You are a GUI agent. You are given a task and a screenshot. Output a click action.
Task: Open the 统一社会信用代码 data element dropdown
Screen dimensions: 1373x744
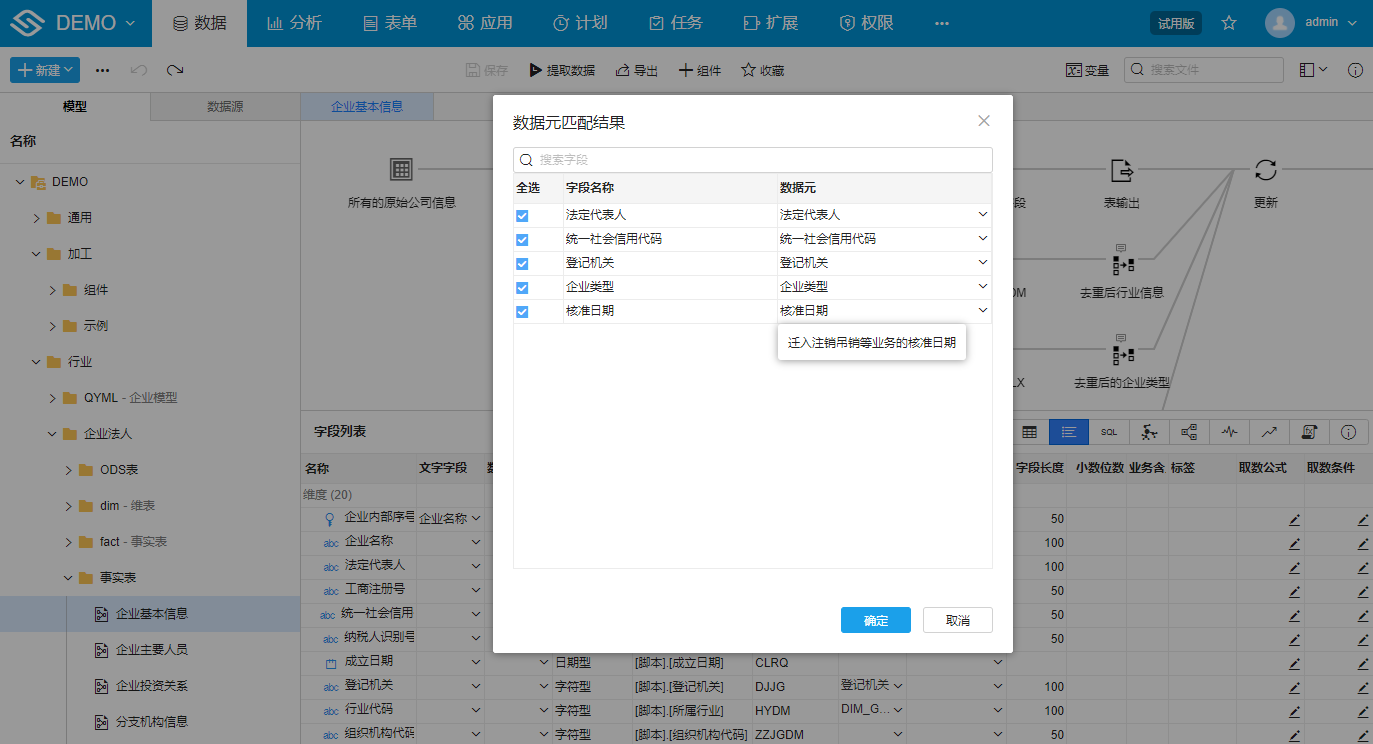tap(982, 239)
